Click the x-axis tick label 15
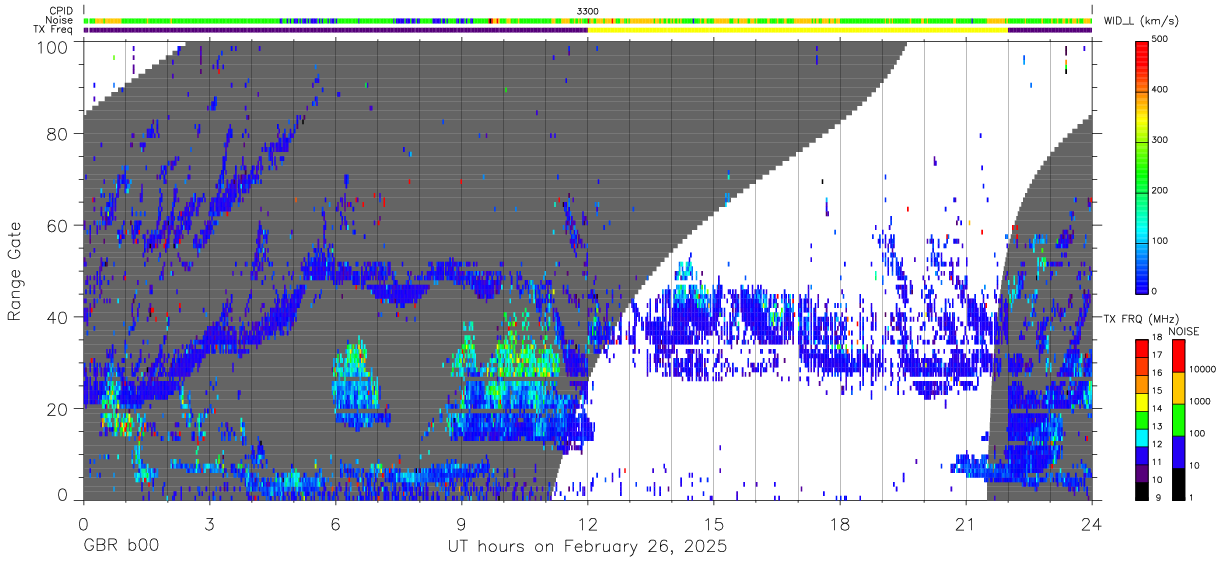 tap(714, 523)
